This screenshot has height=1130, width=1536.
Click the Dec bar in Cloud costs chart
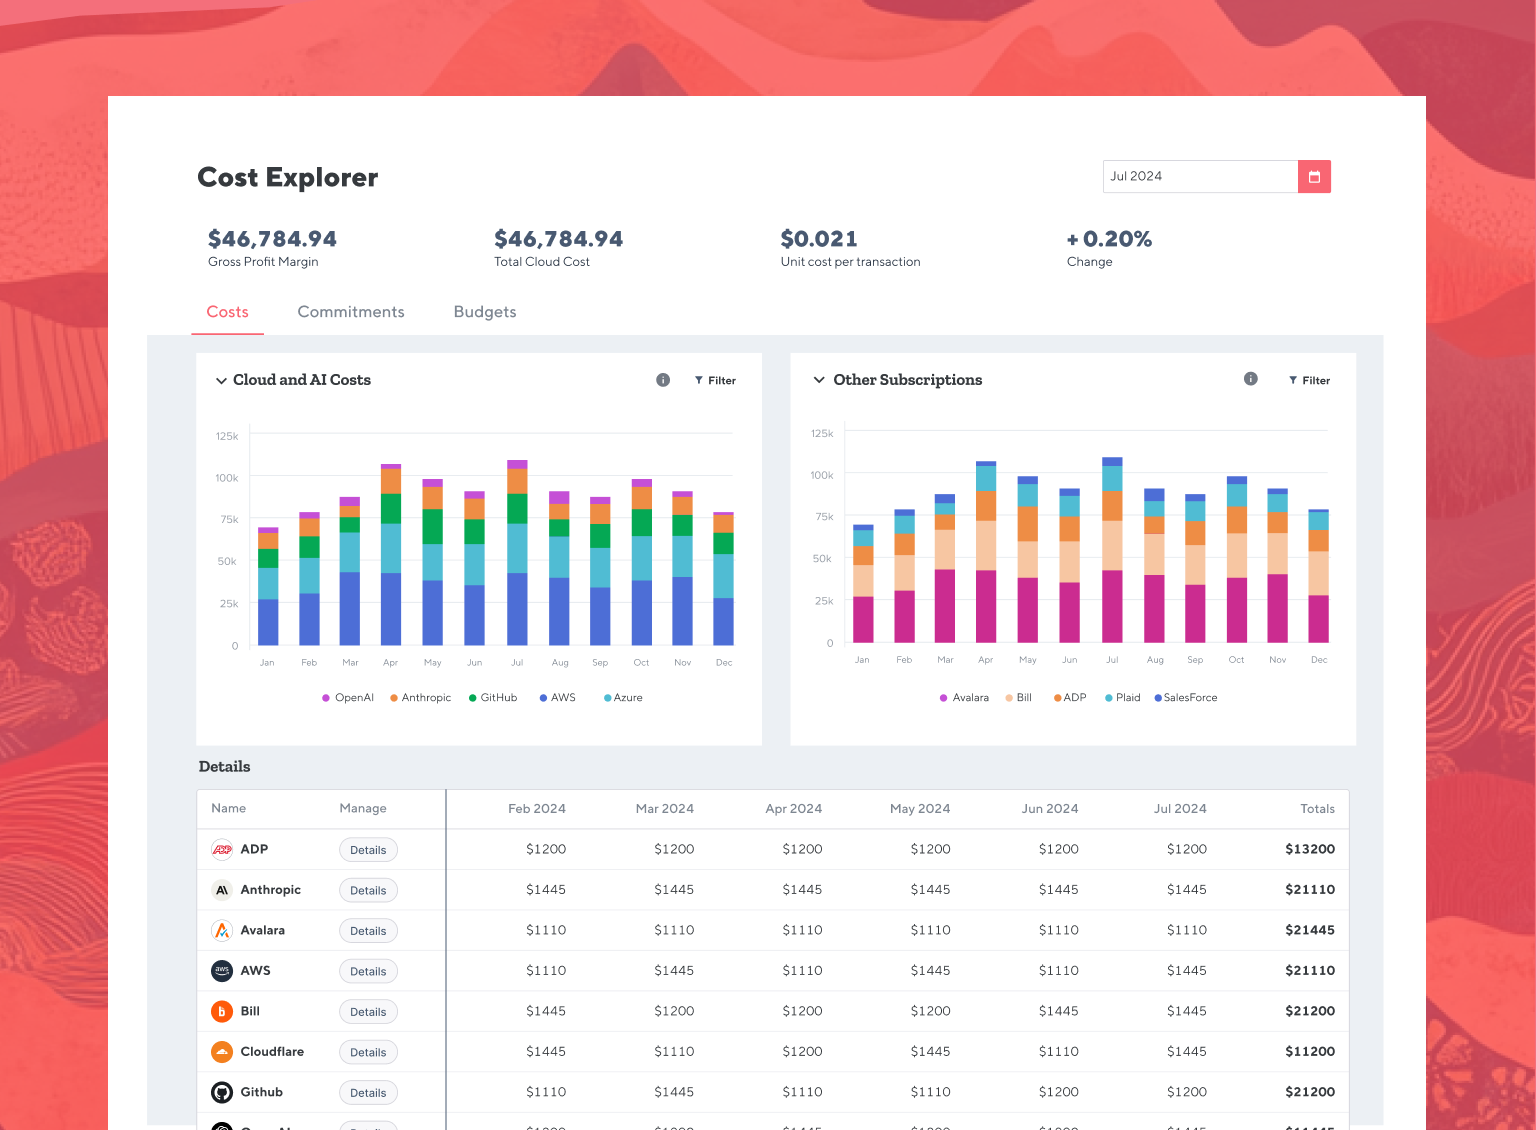pyautogui.click(x=723, y=579)
